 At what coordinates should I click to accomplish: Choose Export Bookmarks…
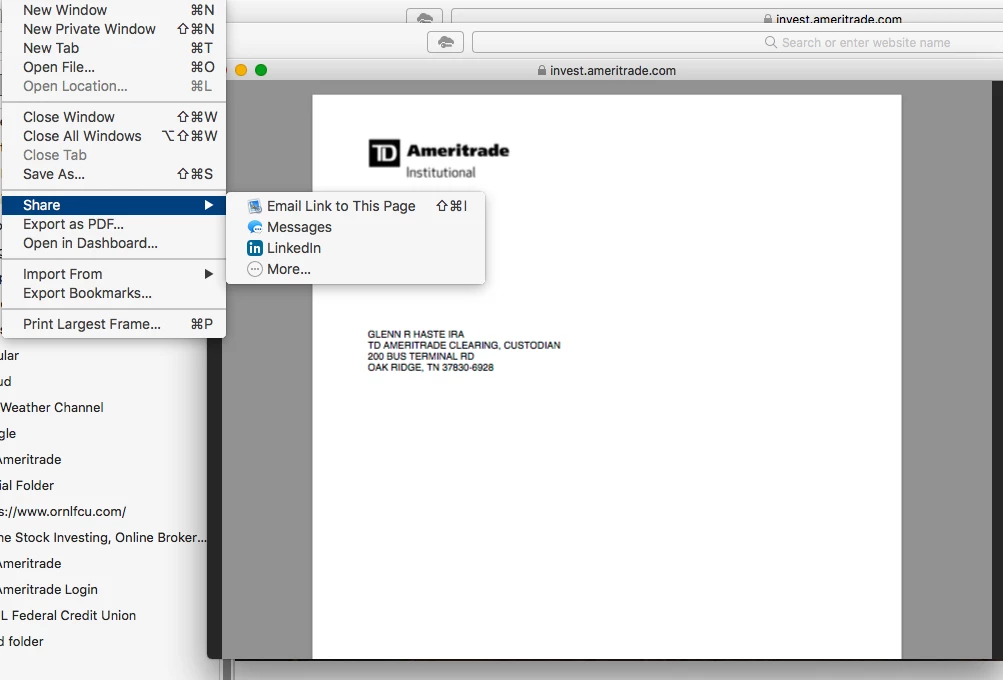coord(114,293)
